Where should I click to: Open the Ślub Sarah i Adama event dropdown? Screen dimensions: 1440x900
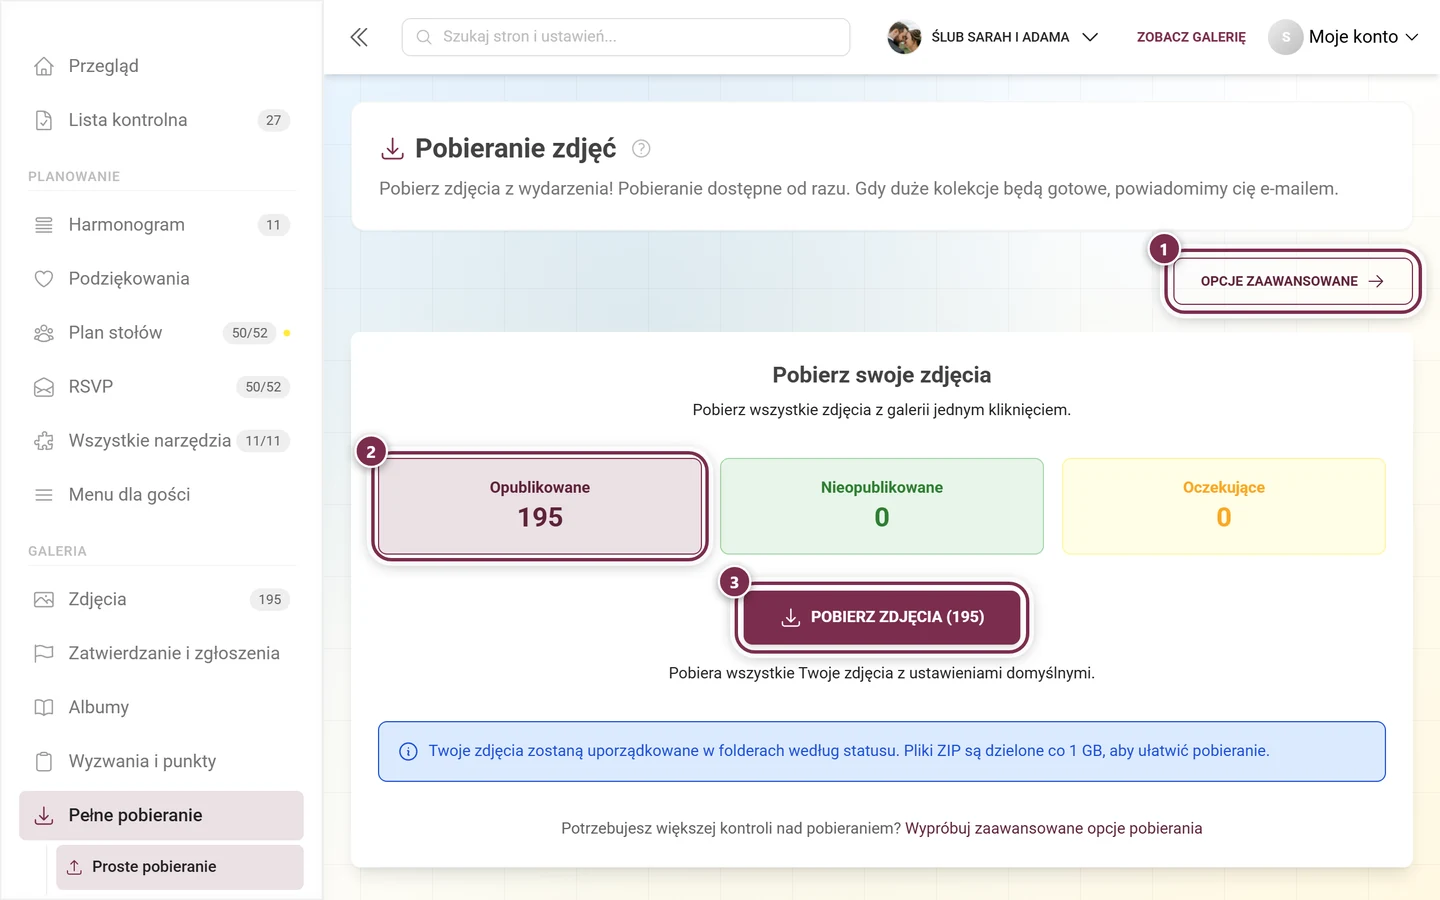point(993,37)
